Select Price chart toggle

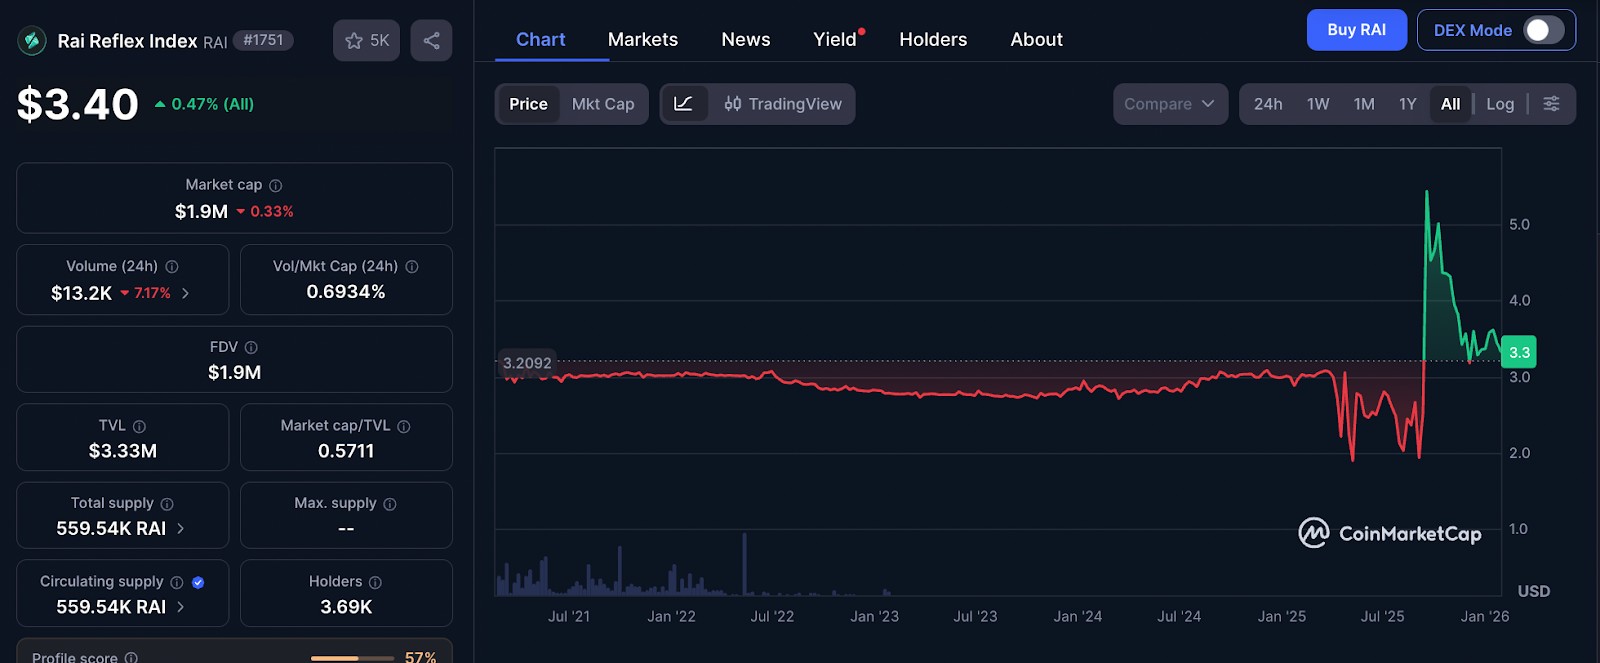(528, 104)
